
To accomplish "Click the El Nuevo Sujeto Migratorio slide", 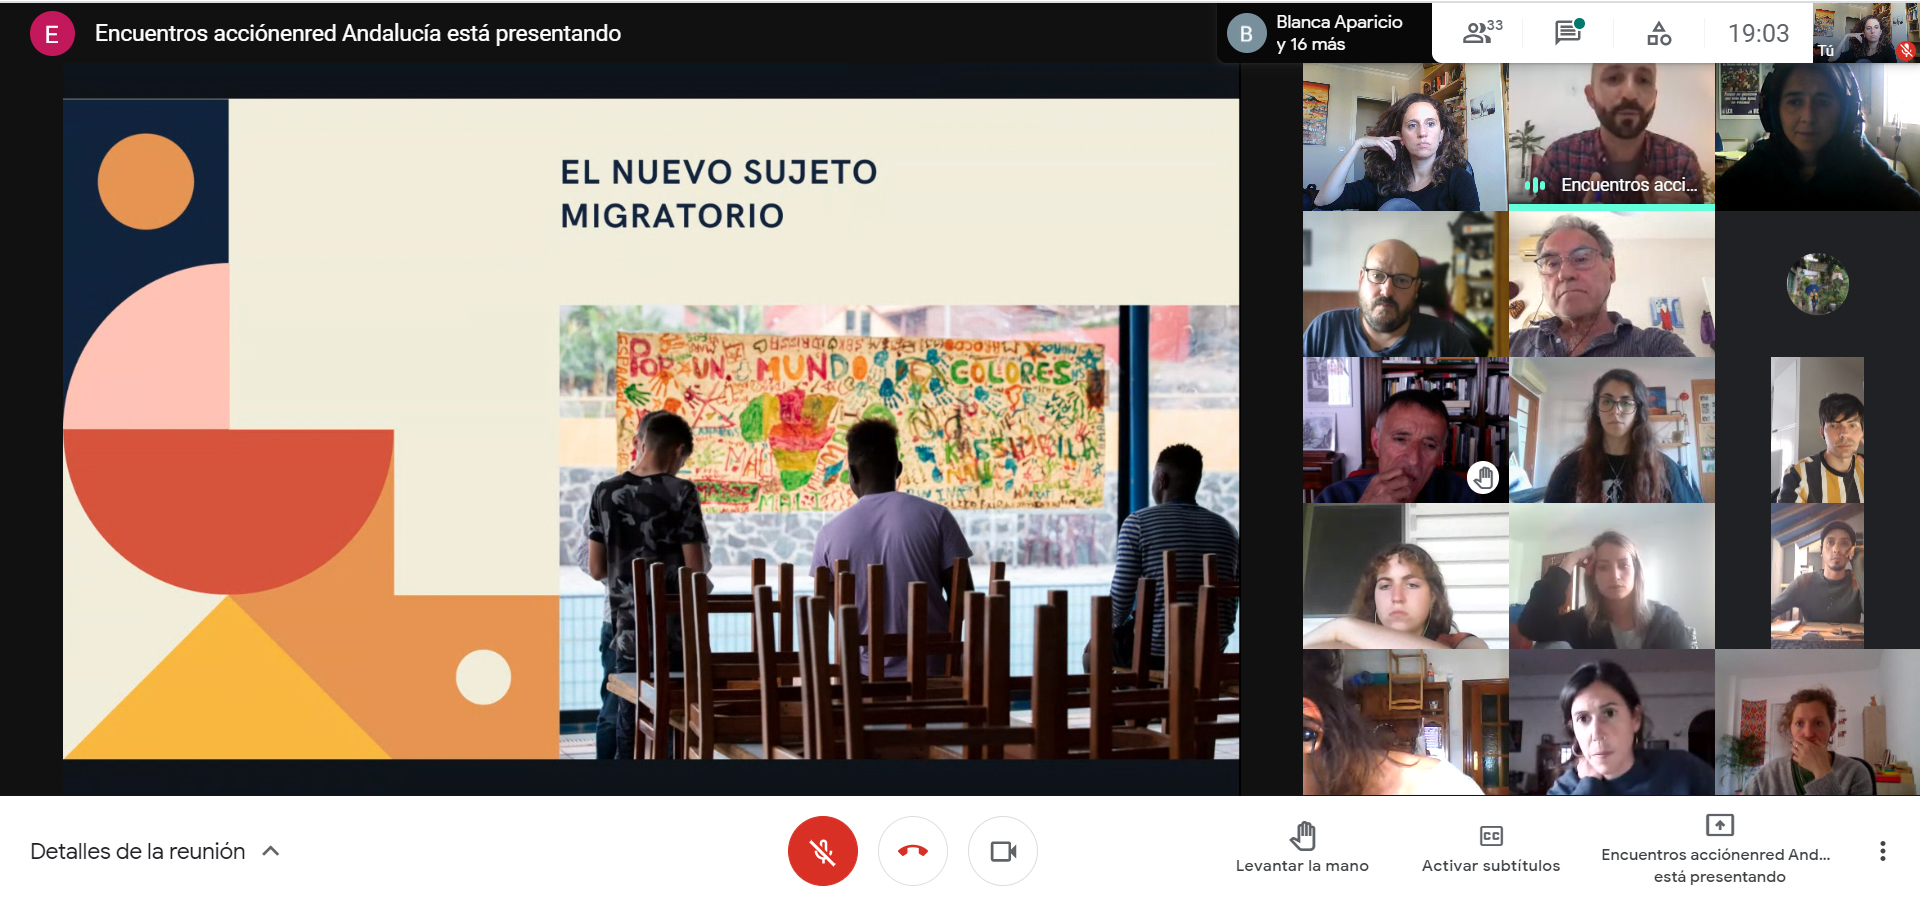I will pos(650,428).
